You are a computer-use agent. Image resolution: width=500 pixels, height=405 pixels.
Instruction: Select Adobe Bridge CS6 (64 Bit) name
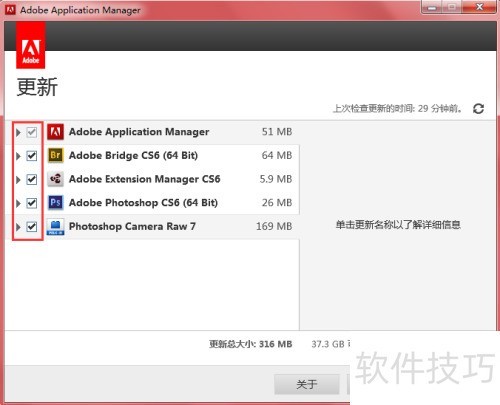click(x=133, y=156)
